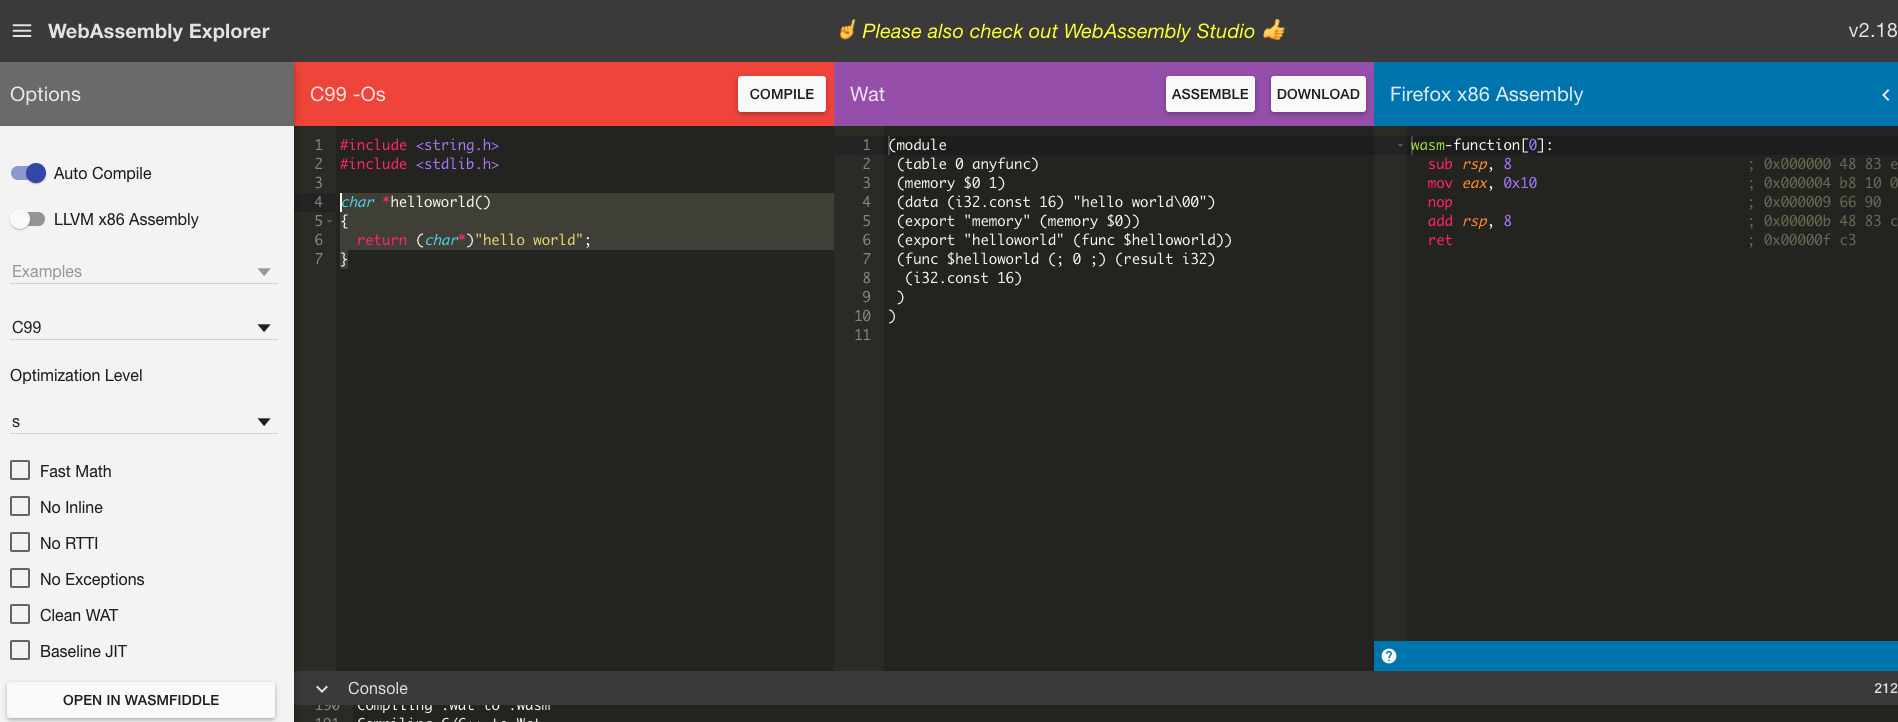Check the Clean WAT option
Image resolution: width=1898 pixels, height=722 pixels.
20,614
